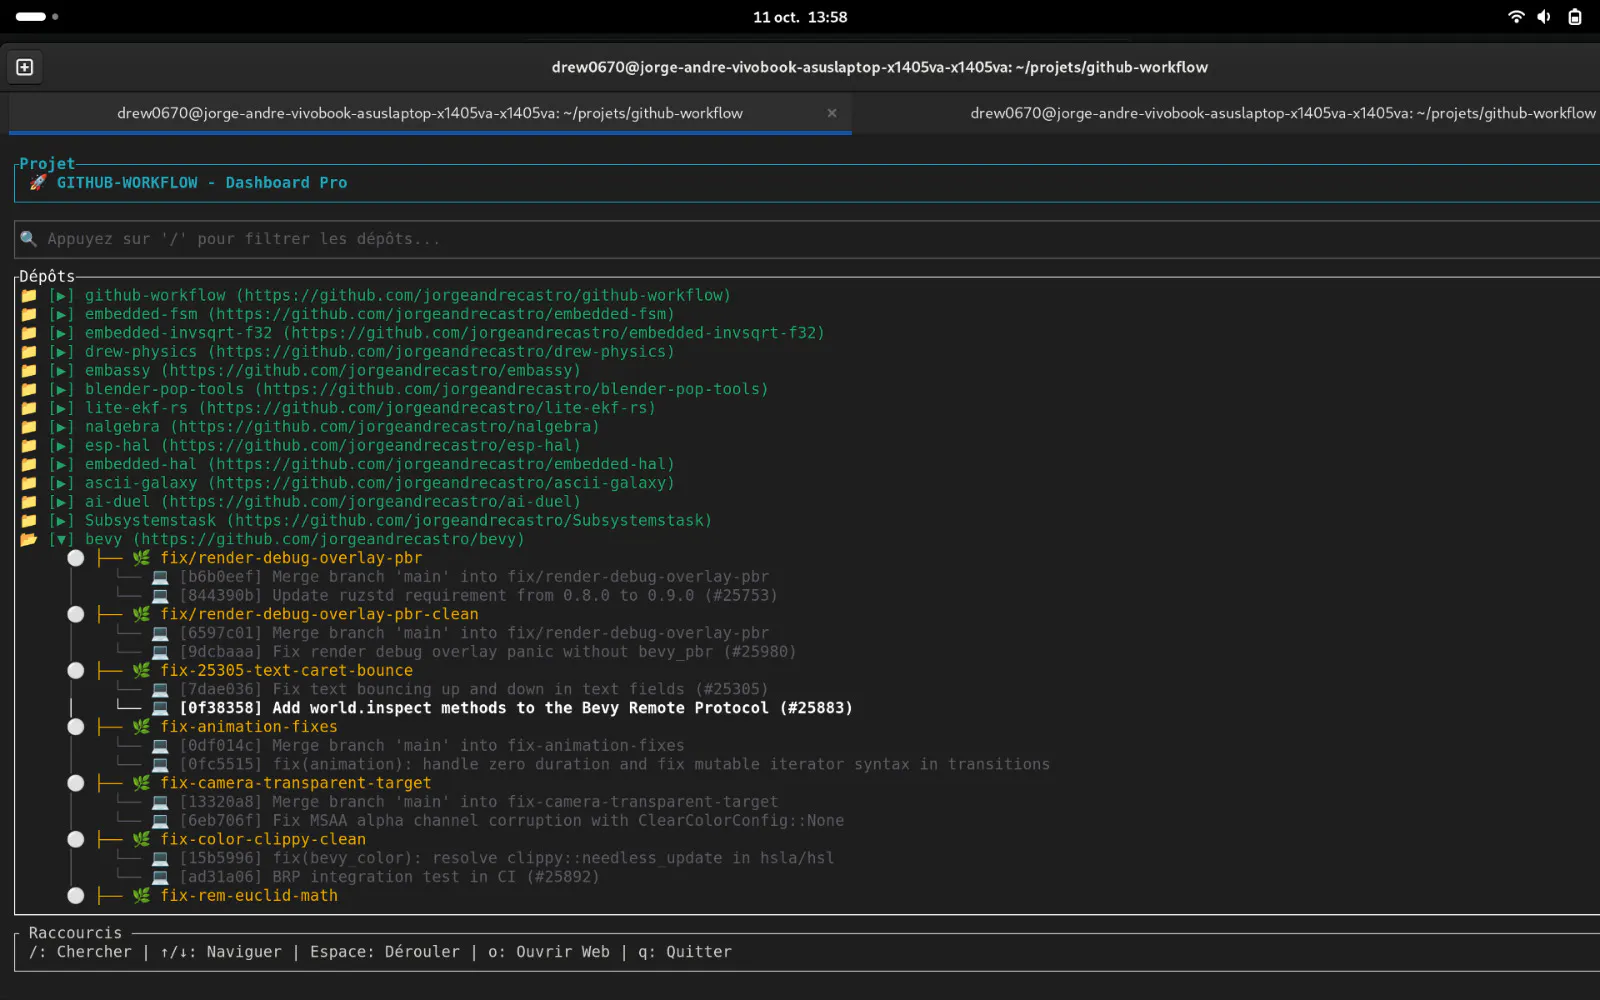Image resolution: width=1600 pixels, height=1000 pixels.
Task: Open the embedded-invsqrt-f32 GitHub URL
Action: [x=554, y=333]
